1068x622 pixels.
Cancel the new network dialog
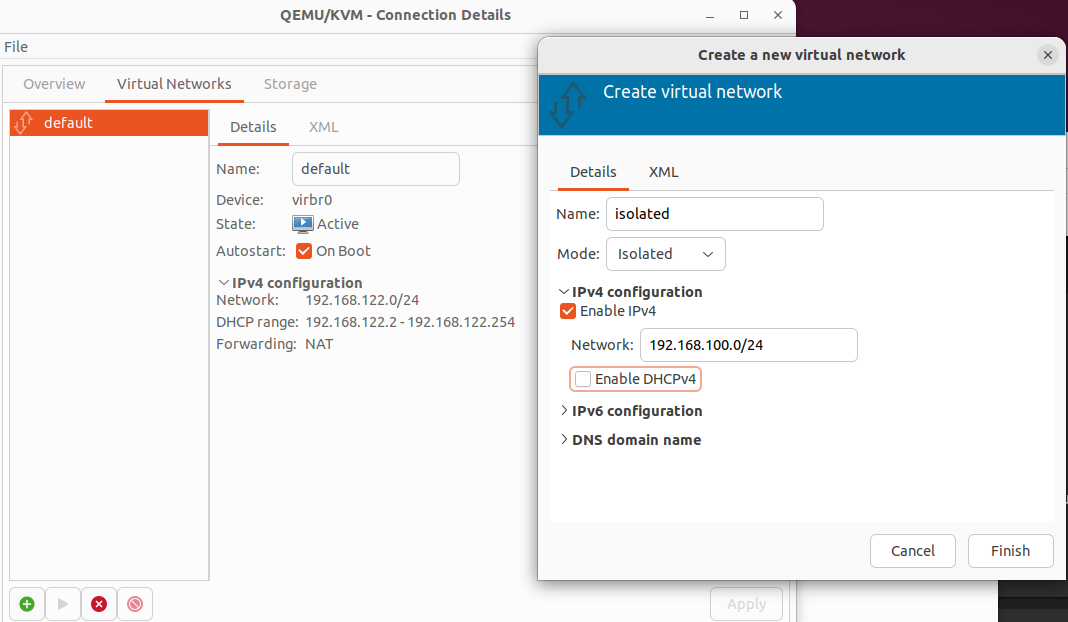tap(912, 550)
